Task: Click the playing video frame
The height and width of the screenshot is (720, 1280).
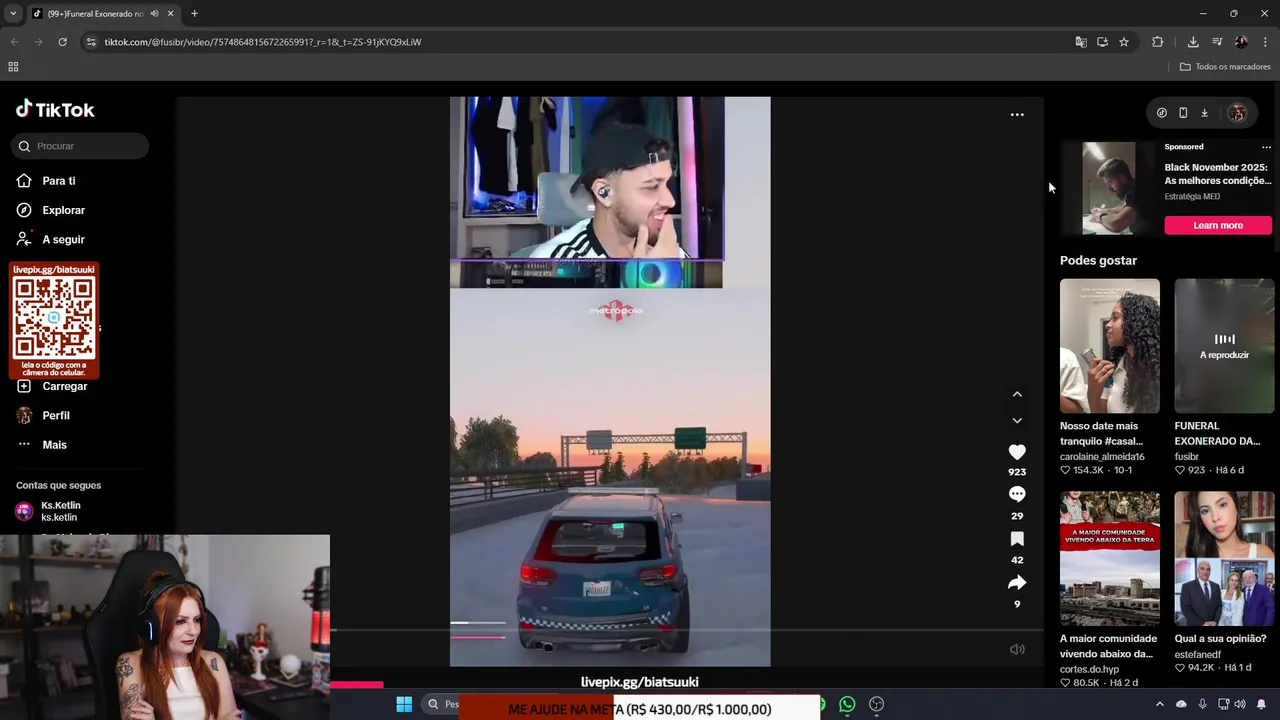Action: pos(610,381)
